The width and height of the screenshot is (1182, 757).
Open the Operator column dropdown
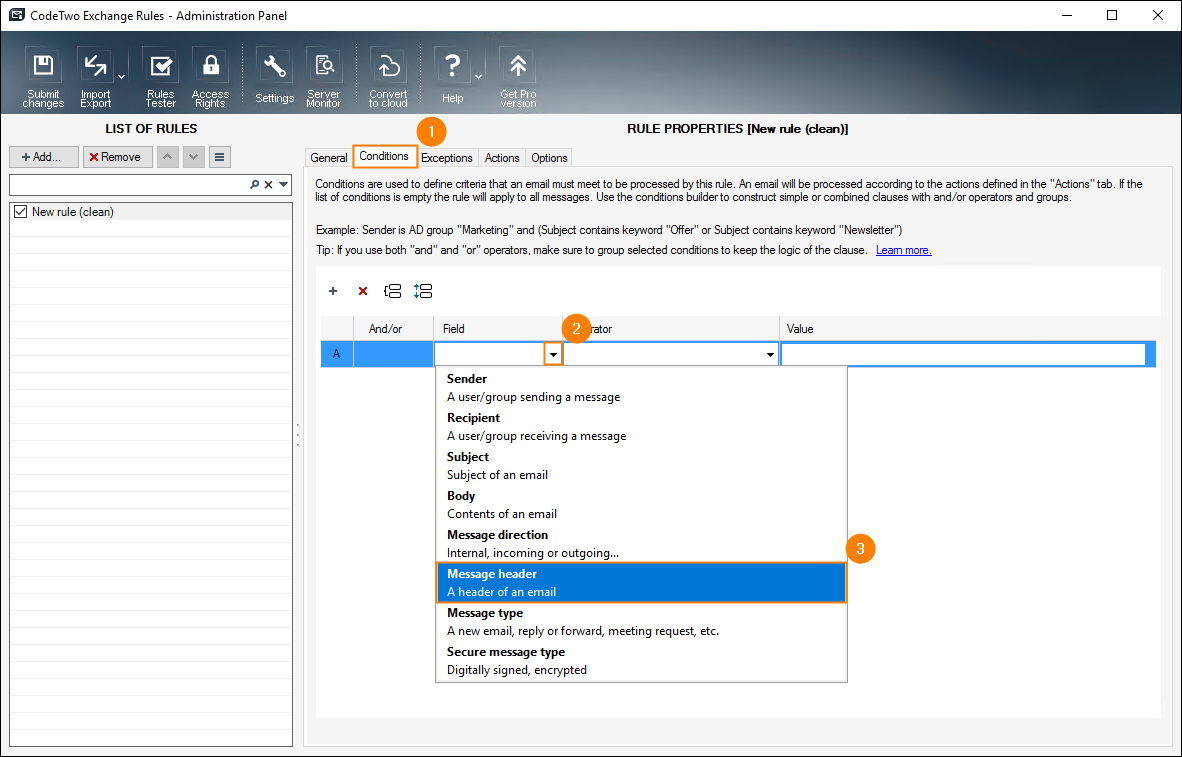click(770, 354)
